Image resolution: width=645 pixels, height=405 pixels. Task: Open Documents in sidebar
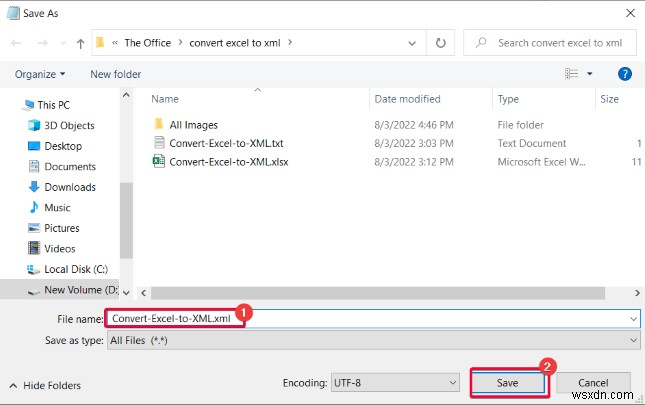coord(70,167)
